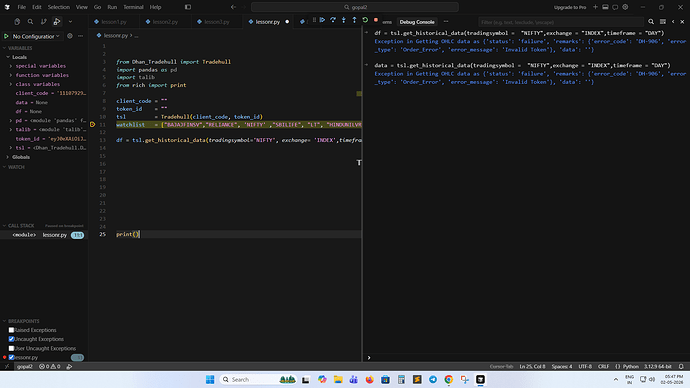Image resolution: width=690 pixels, height=388 pixels.
Task: Select the Debug Console tab
Action: point(417,22)
